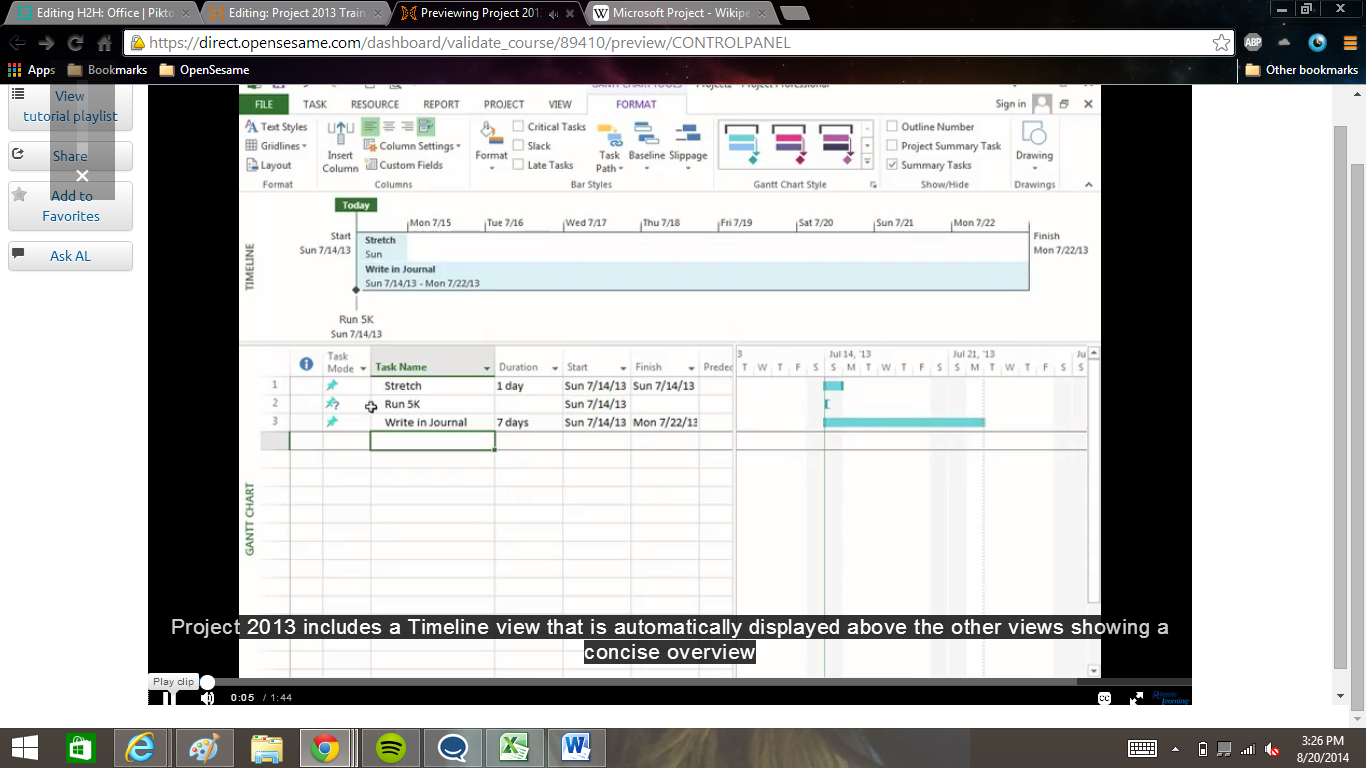The height and width of the screenshot is (768, 1366).
Task: Switch to PROJECT ribbon tab
Action: (504, 104)
